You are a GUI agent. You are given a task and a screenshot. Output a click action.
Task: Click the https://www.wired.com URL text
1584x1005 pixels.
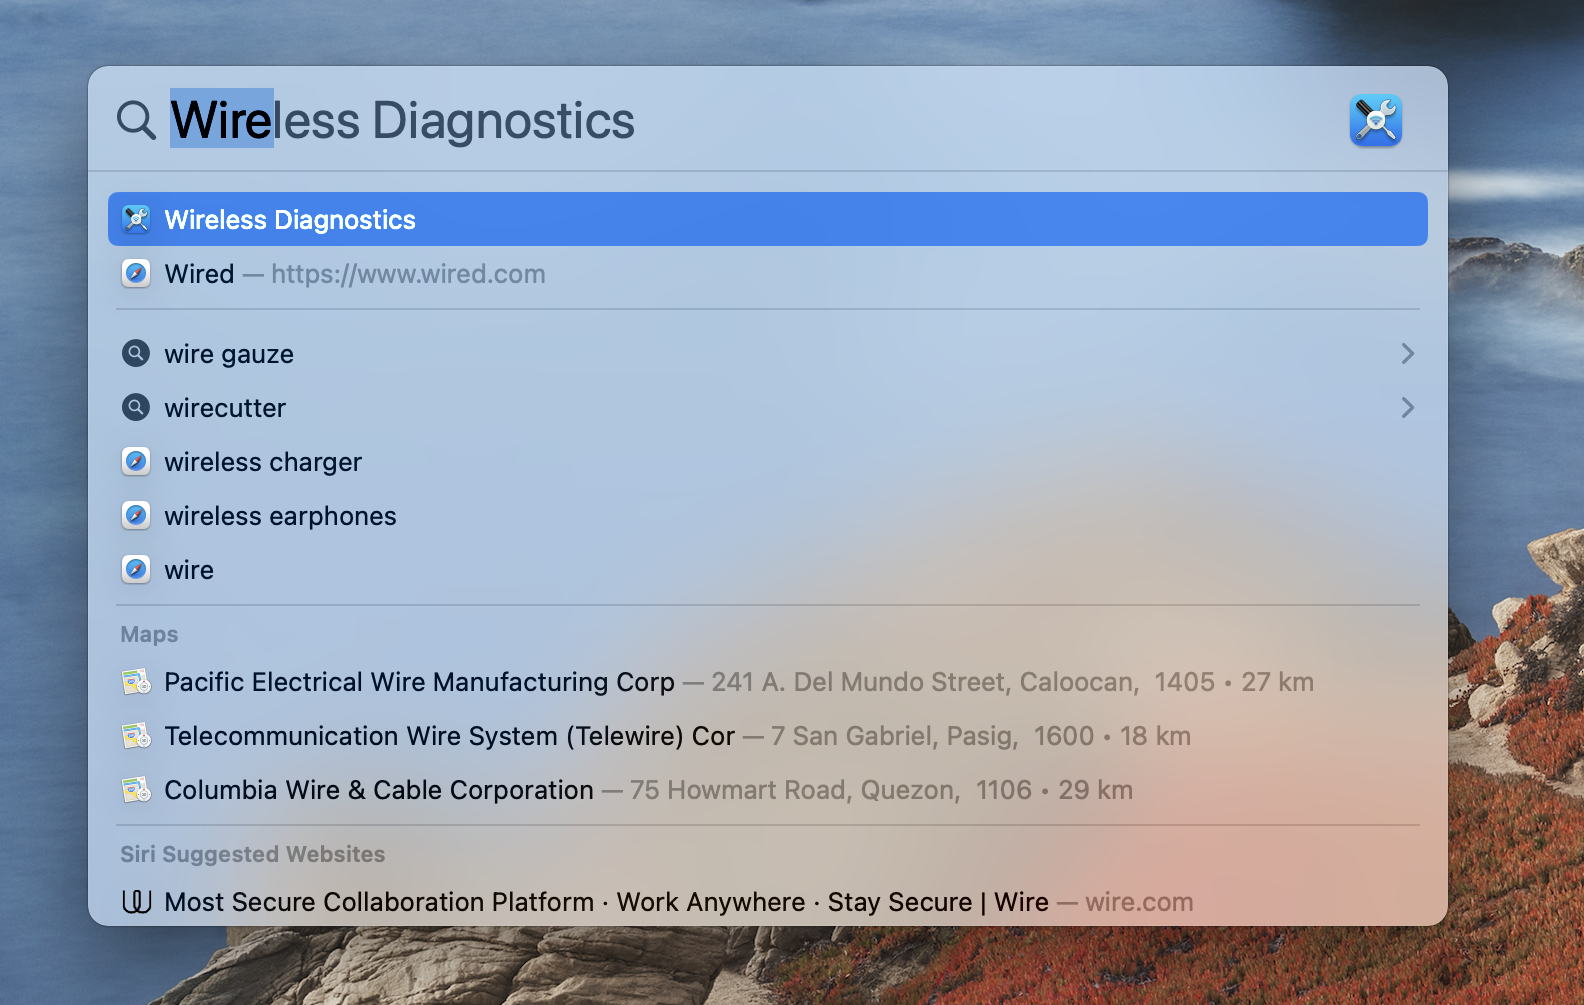point(408,274)
